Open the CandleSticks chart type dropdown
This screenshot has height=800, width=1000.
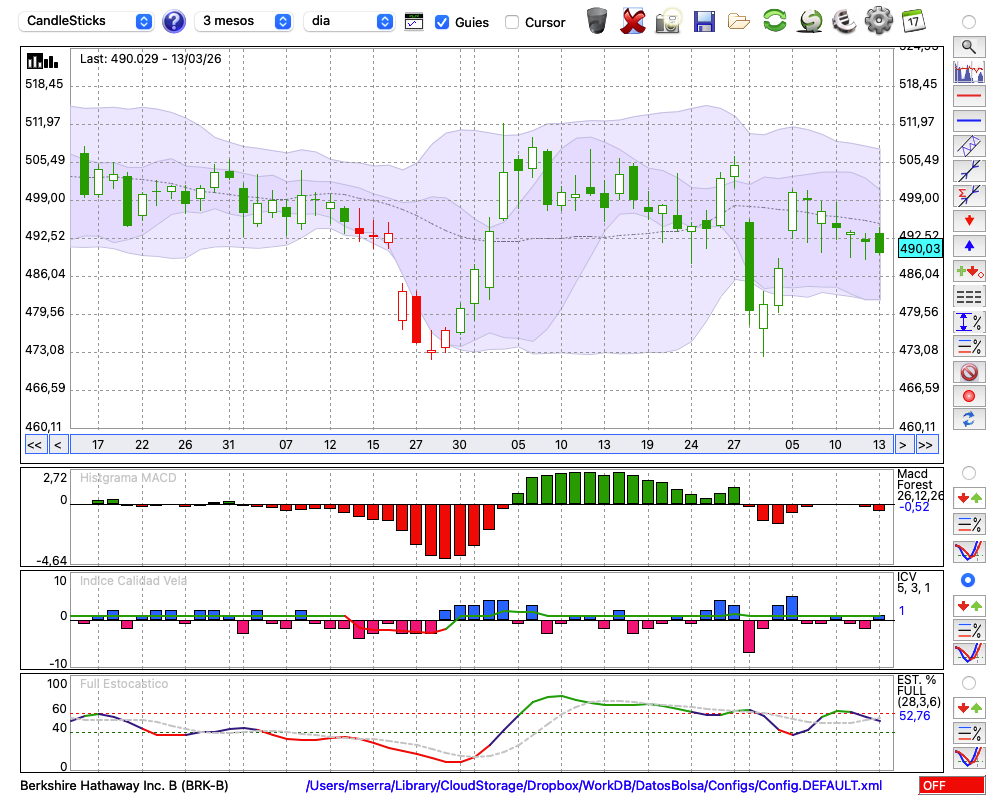[x=88, y=21]
